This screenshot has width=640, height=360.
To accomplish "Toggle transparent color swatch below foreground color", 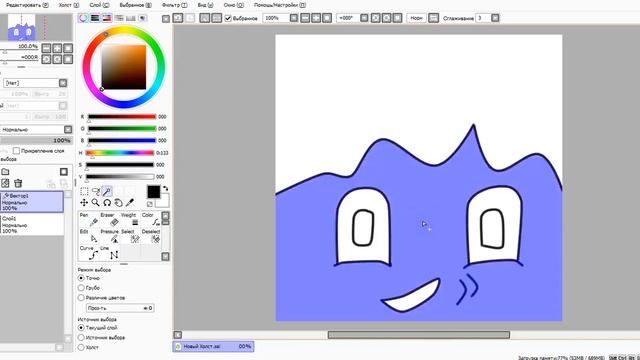I will click(x=150, y=204).
